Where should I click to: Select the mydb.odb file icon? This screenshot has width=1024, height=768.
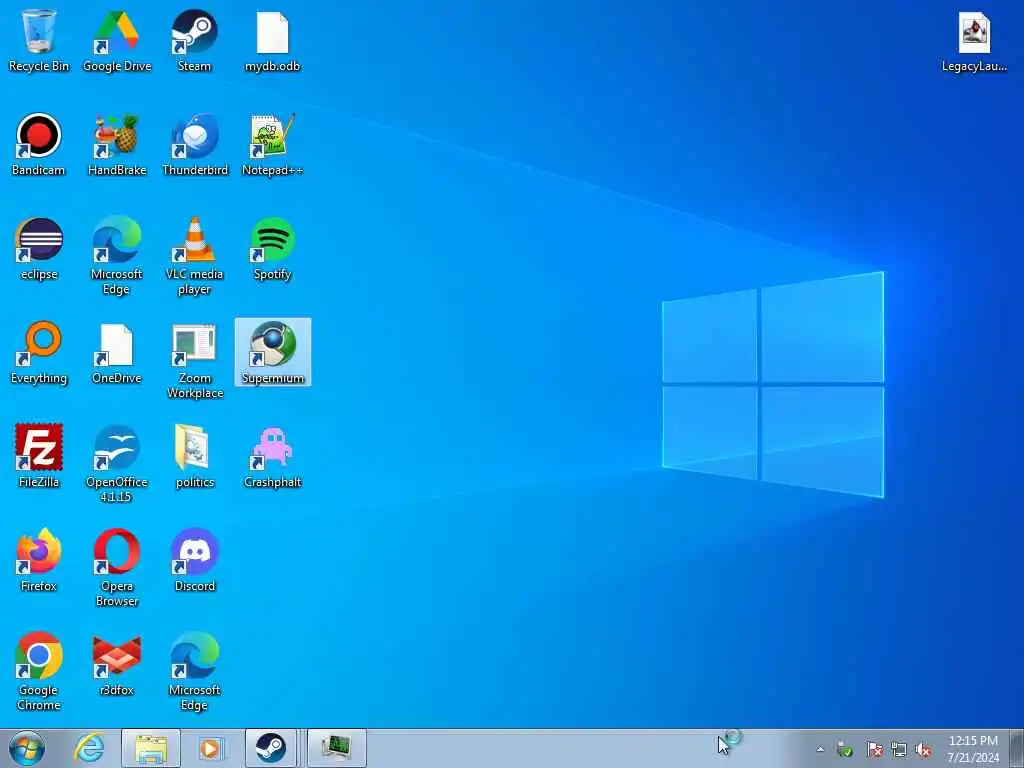tap(272, 40)
